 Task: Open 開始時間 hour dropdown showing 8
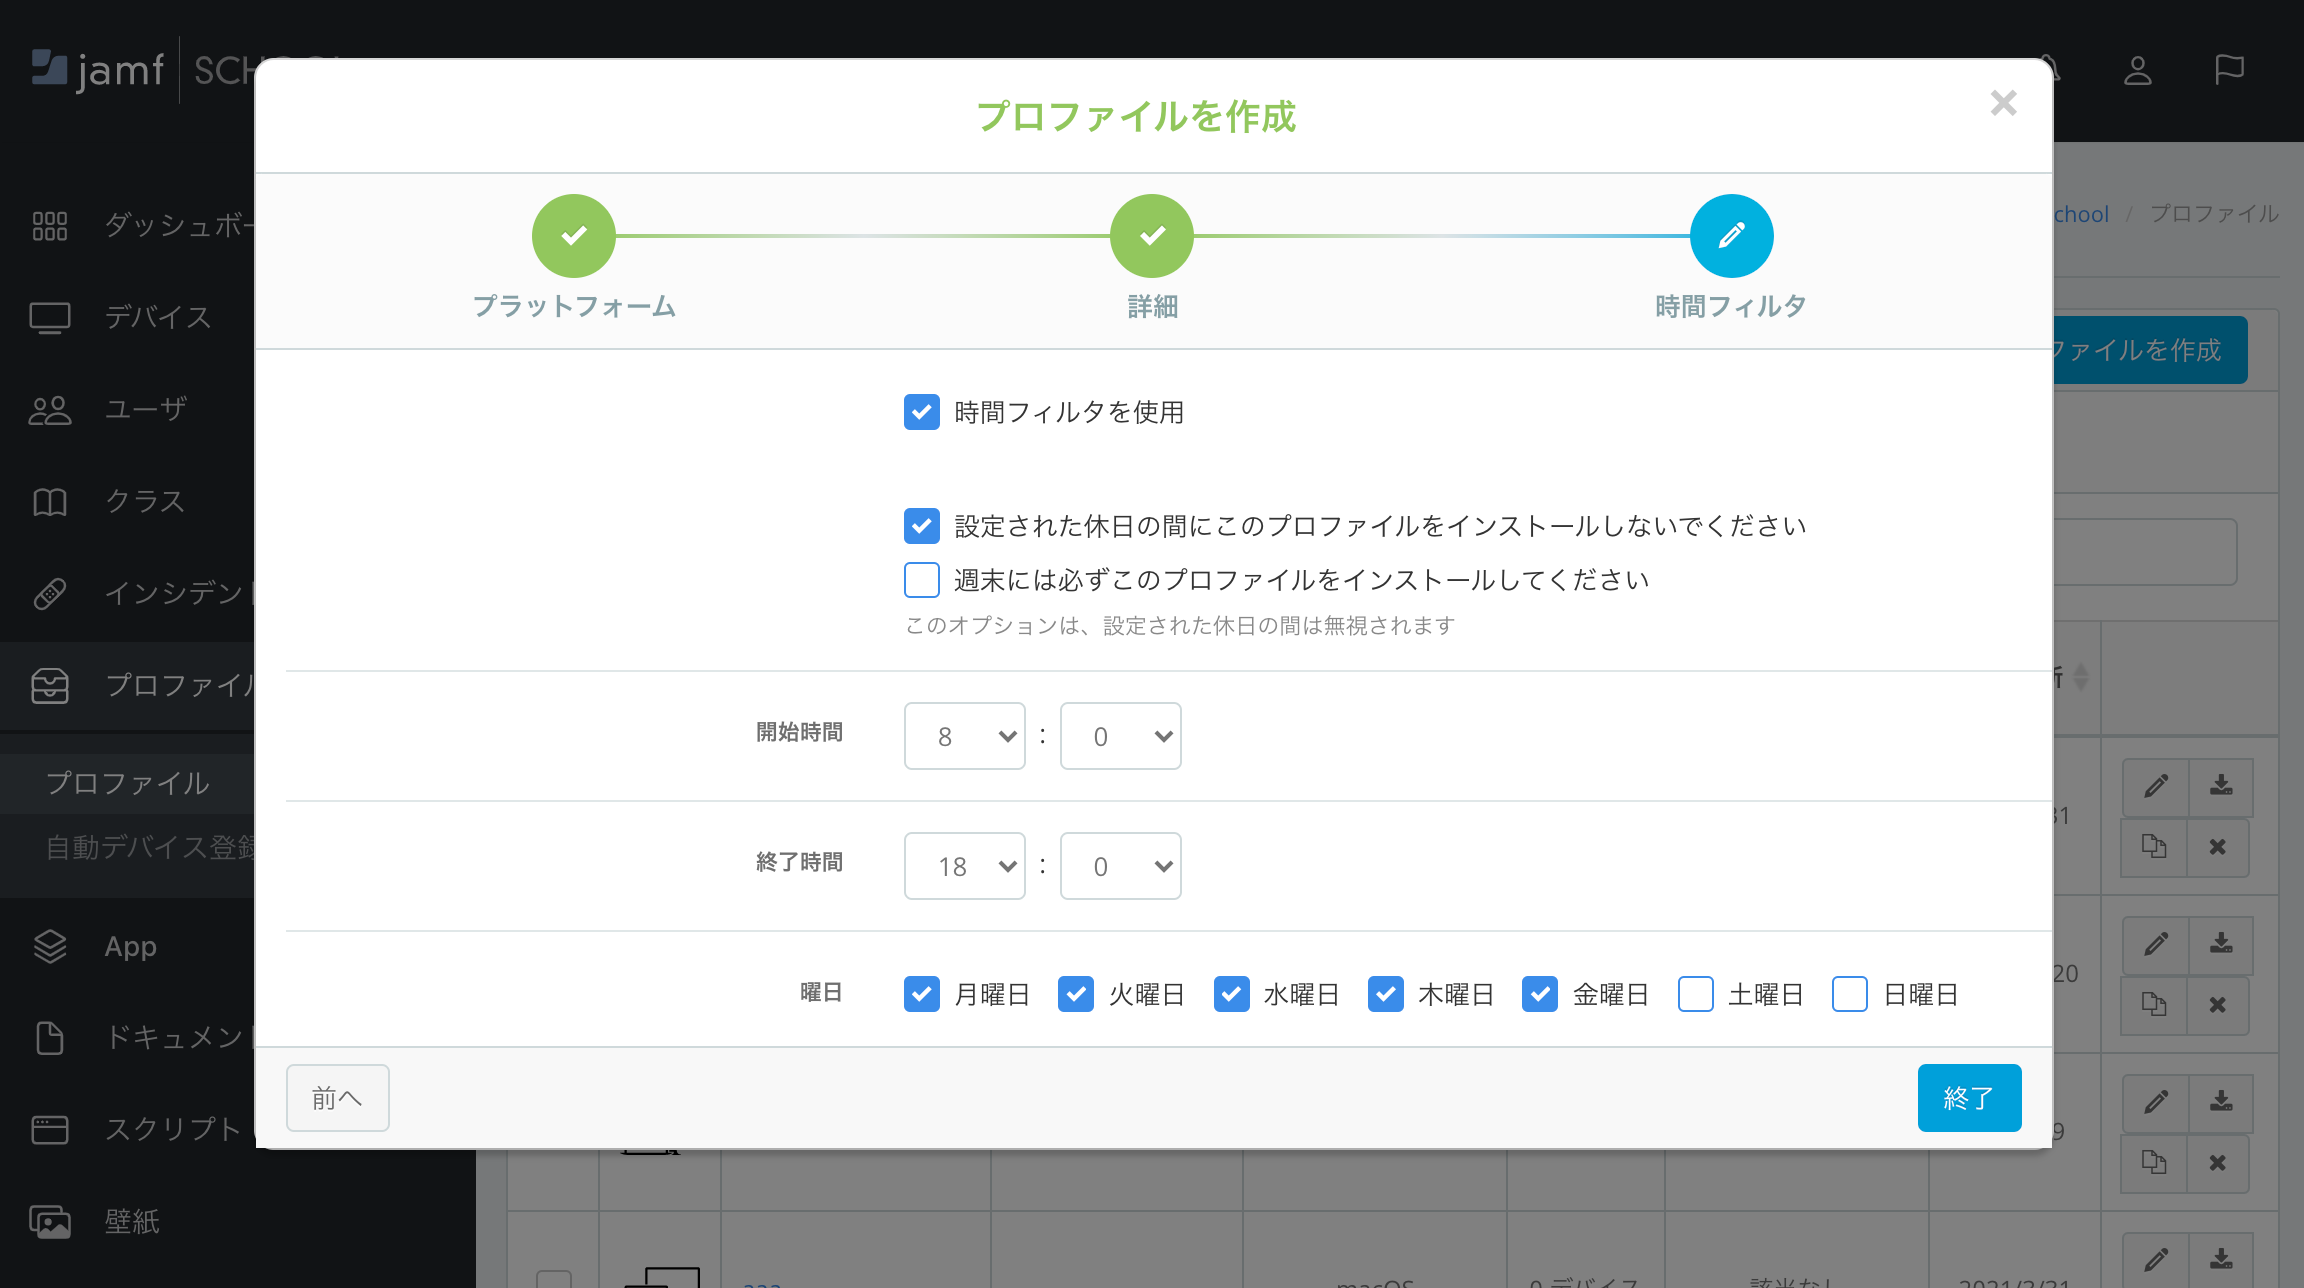click(x=965, y=736)
